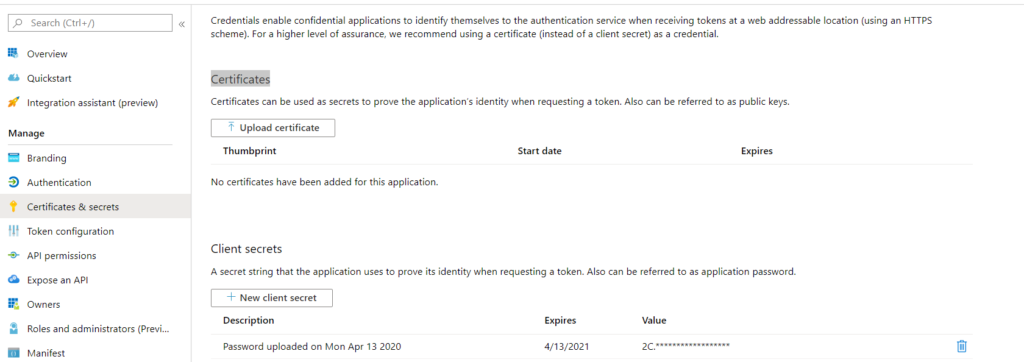The height and width of the screenshot is (362, 1024).
Task: Open Roles and administrators menu item
Action: tap(95, 329)
